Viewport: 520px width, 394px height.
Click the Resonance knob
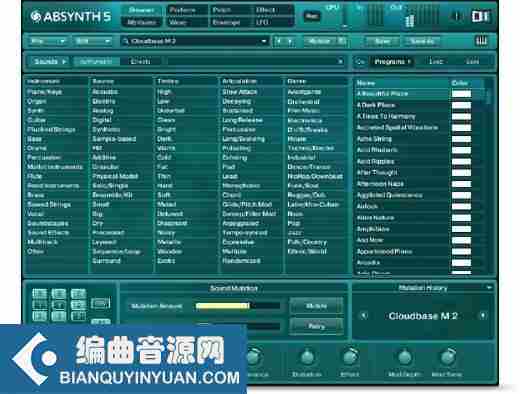coord(254,357)
